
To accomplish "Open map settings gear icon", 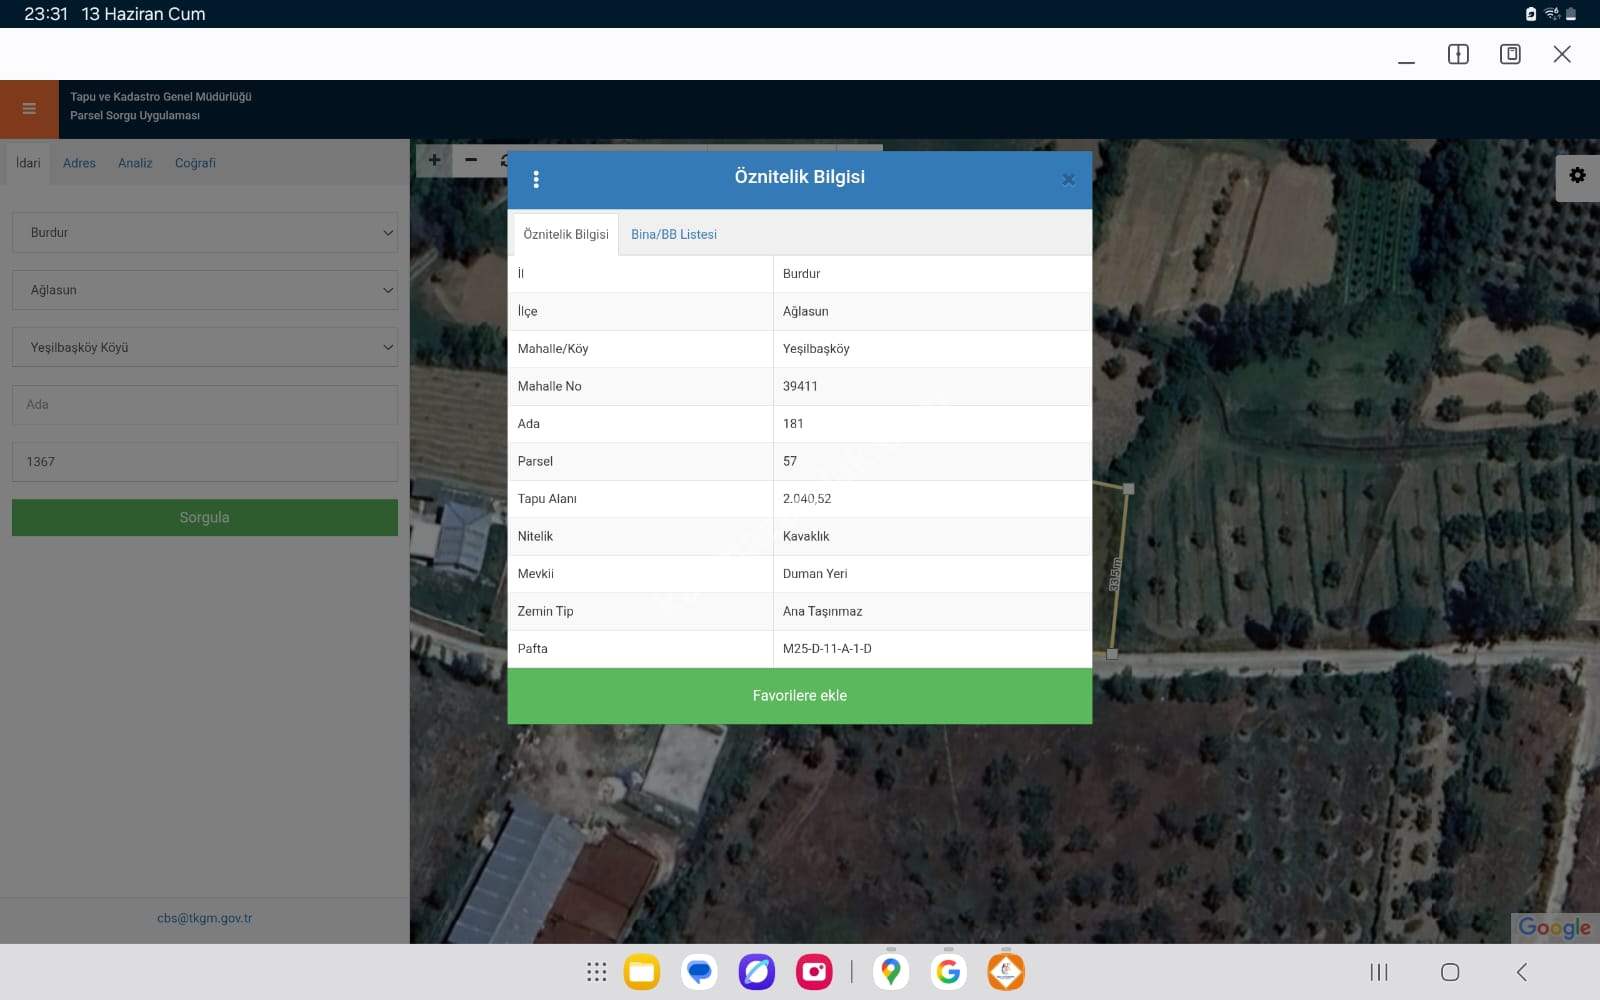I will [1577, 176].
